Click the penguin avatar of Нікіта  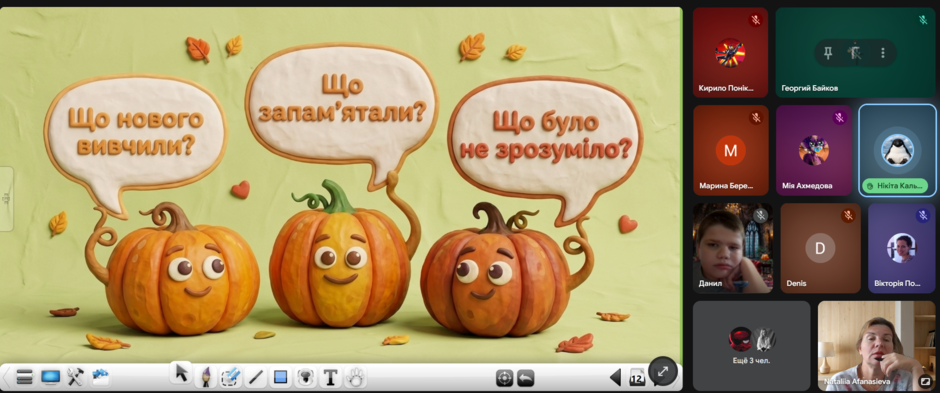[897, 150]
